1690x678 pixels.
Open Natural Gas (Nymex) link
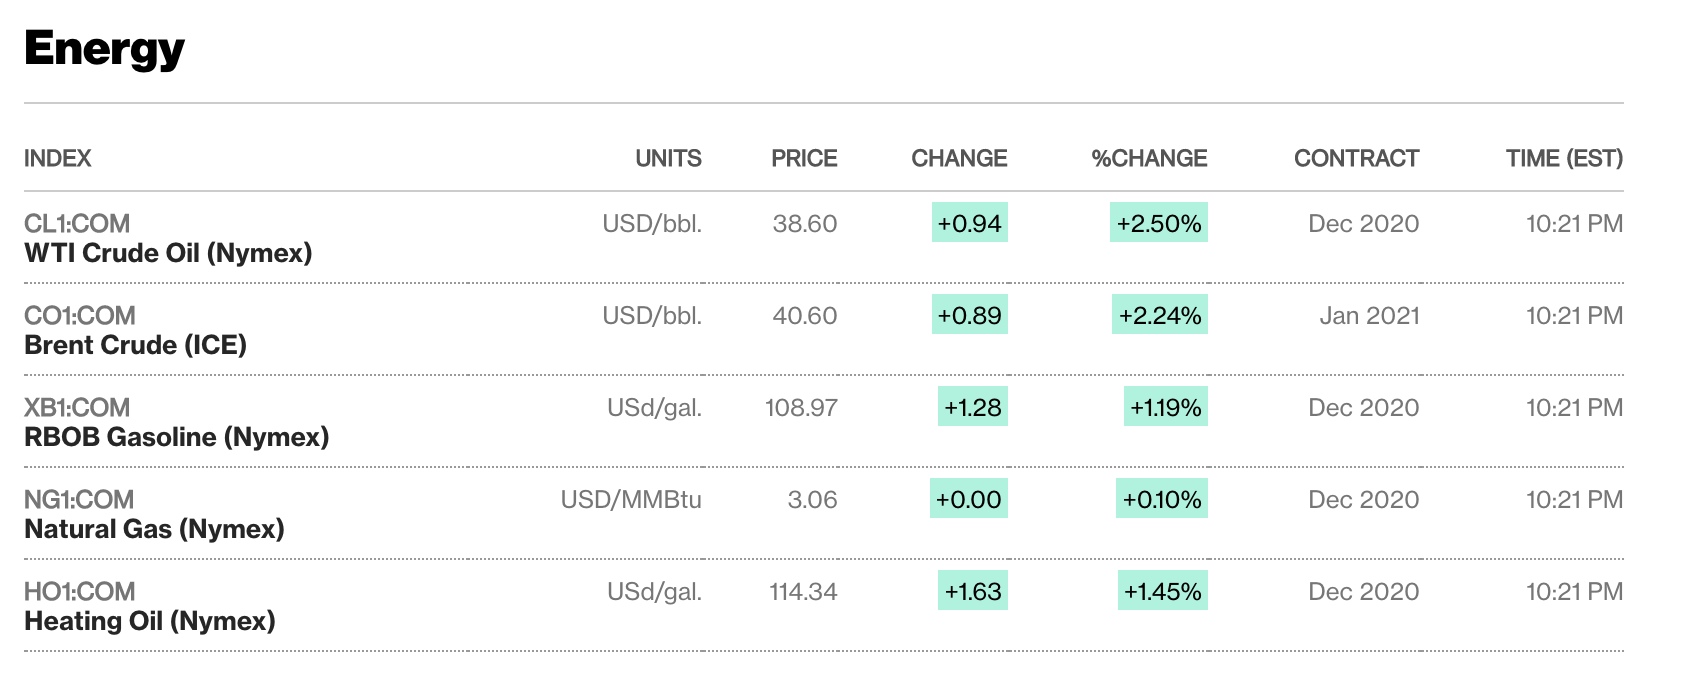[x=154, y=529]
